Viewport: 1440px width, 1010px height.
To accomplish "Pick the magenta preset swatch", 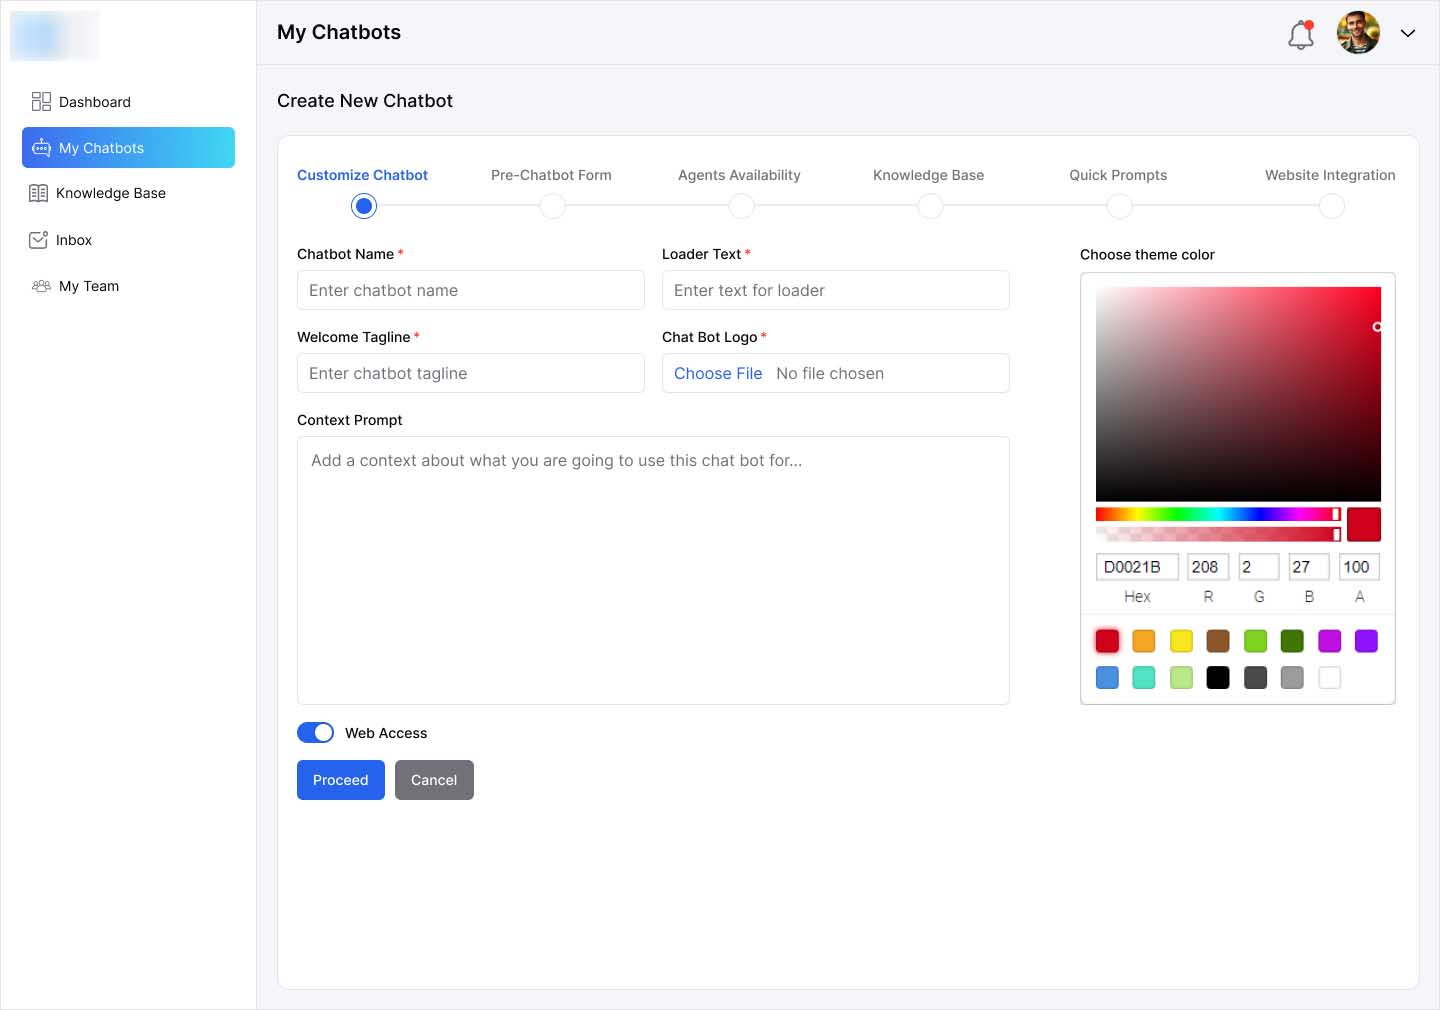I will [1329, 641].
